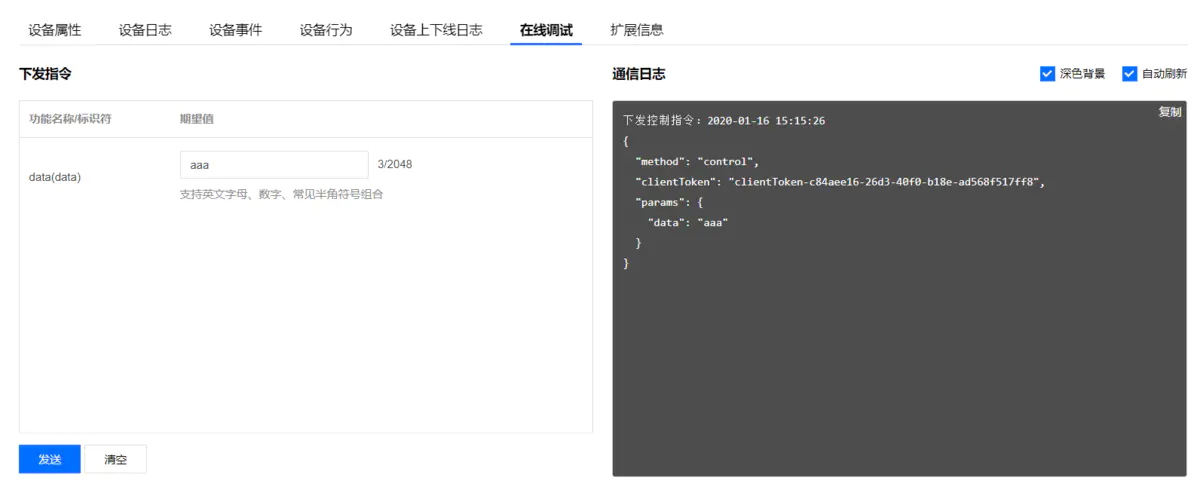
Task: Switch to the 扩展信息 tab
Action: [x=637, y=30]
